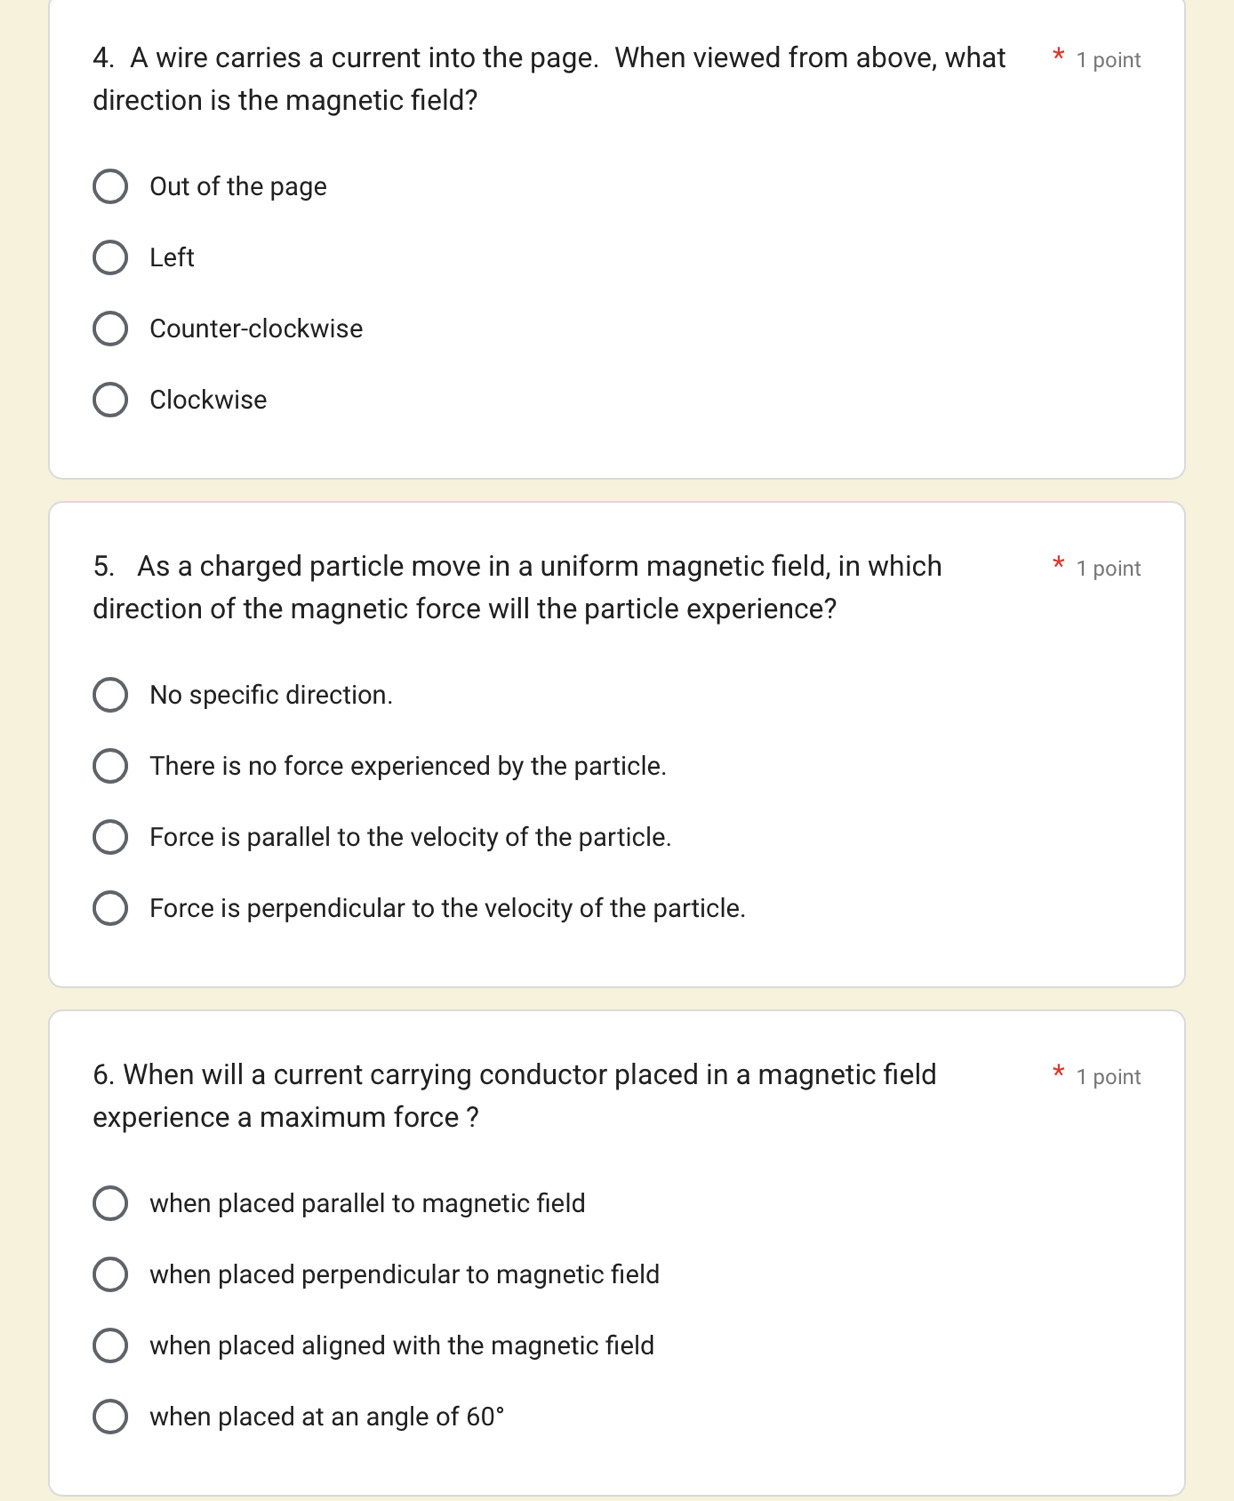
Task: Select 'No specific direction.' option
Action: pos(110,695)
